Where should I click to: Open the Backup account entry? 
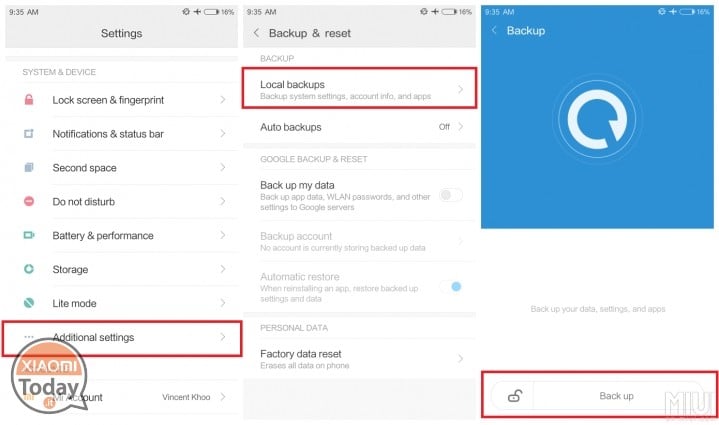point(360,241)
